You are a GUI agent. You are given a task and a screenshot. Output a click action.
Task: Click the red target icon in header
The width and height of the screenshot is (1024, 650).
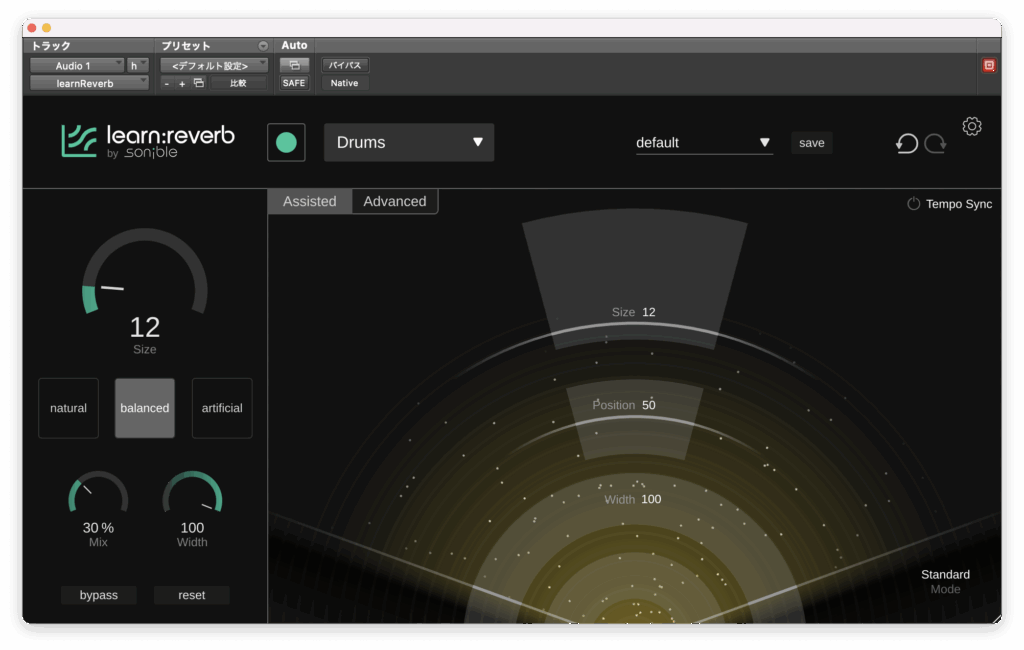[x=989, y=65]
